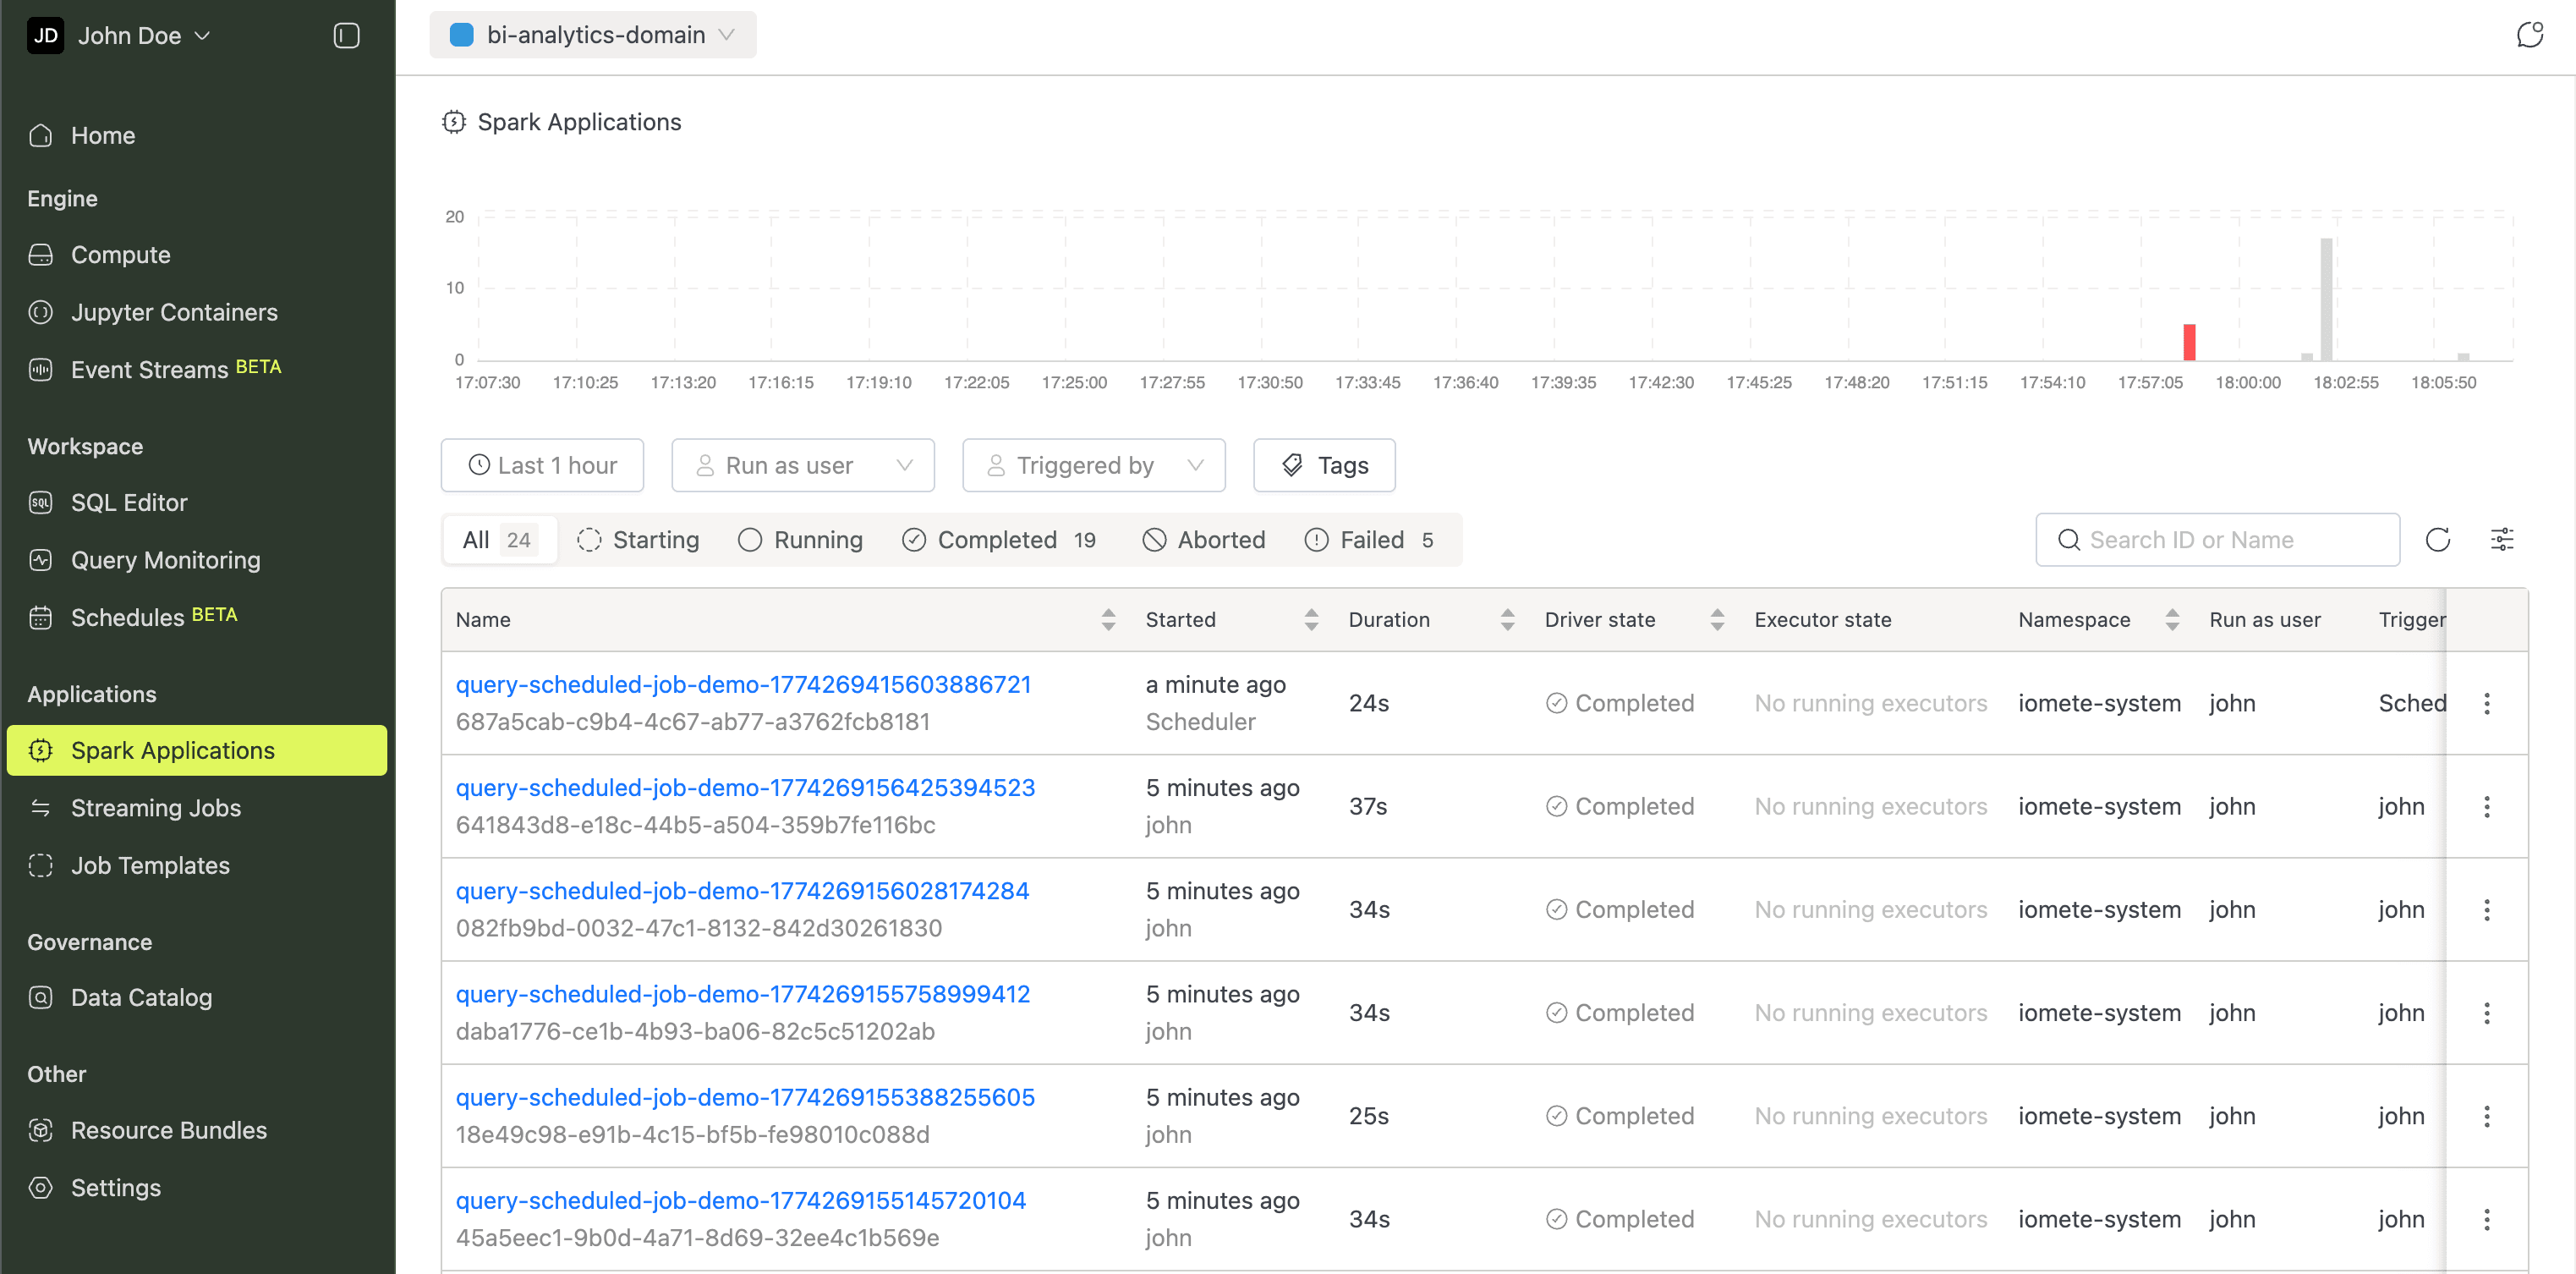Screen dimensions: 2576x1274
Task: Open the Run as user dropdown
Action: tap(803, 465)
